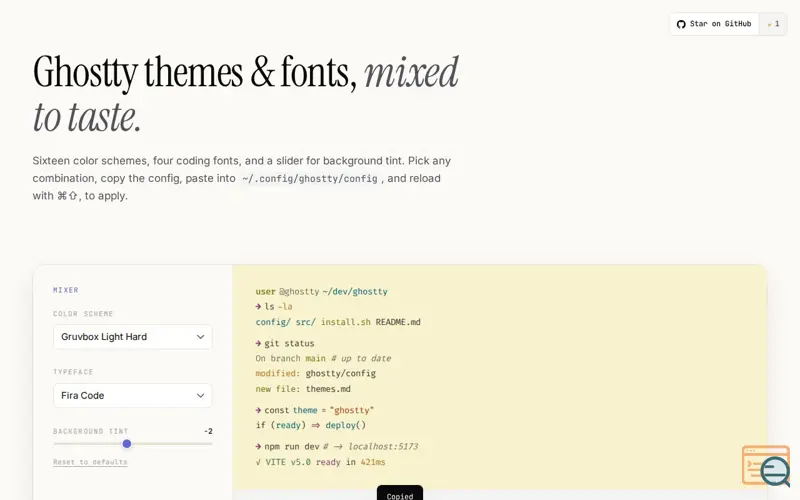The height and width of the screenshot is (500, 800).
Task: Click the background tint slider handle
Action: pyautogui.click(x=127, y=444)
